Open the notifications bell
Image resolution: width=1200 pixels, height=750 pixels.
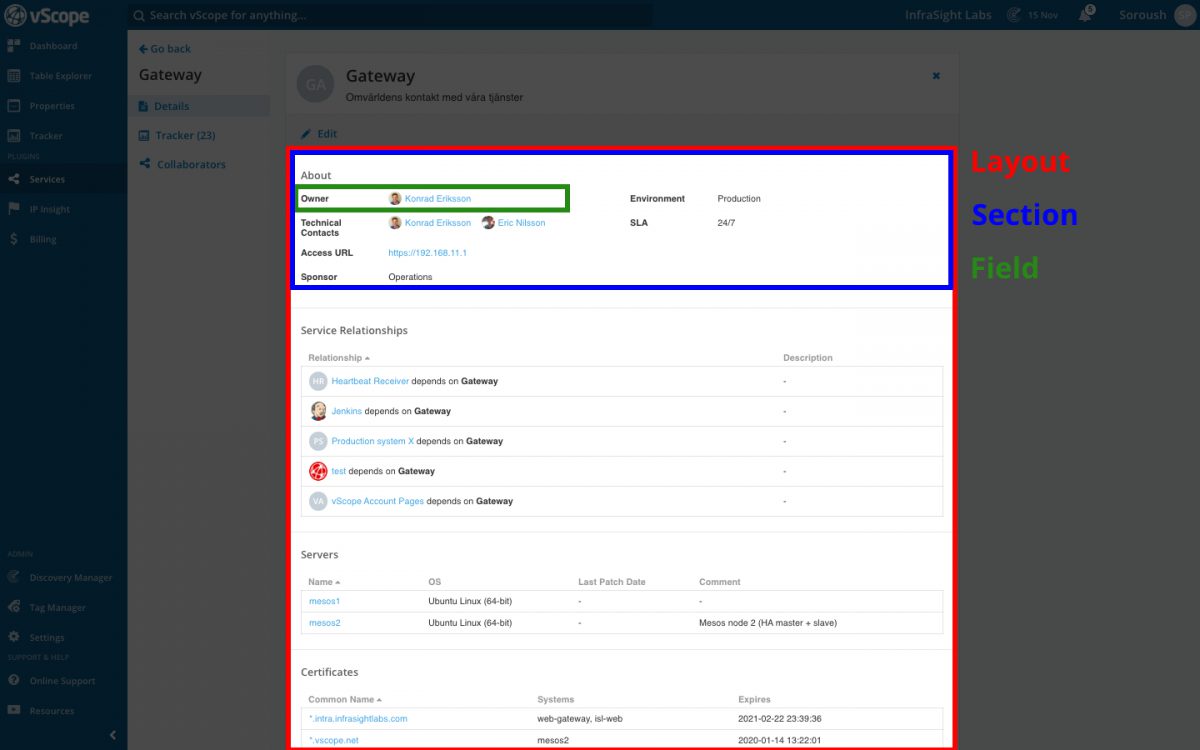[1085, 15]
